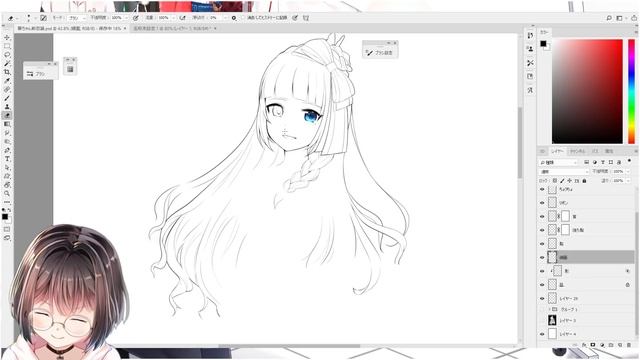The height and width of the screenshot is (360, 640).
Task: Click the canvas vertical scrollbar
Action: (520, 143)
